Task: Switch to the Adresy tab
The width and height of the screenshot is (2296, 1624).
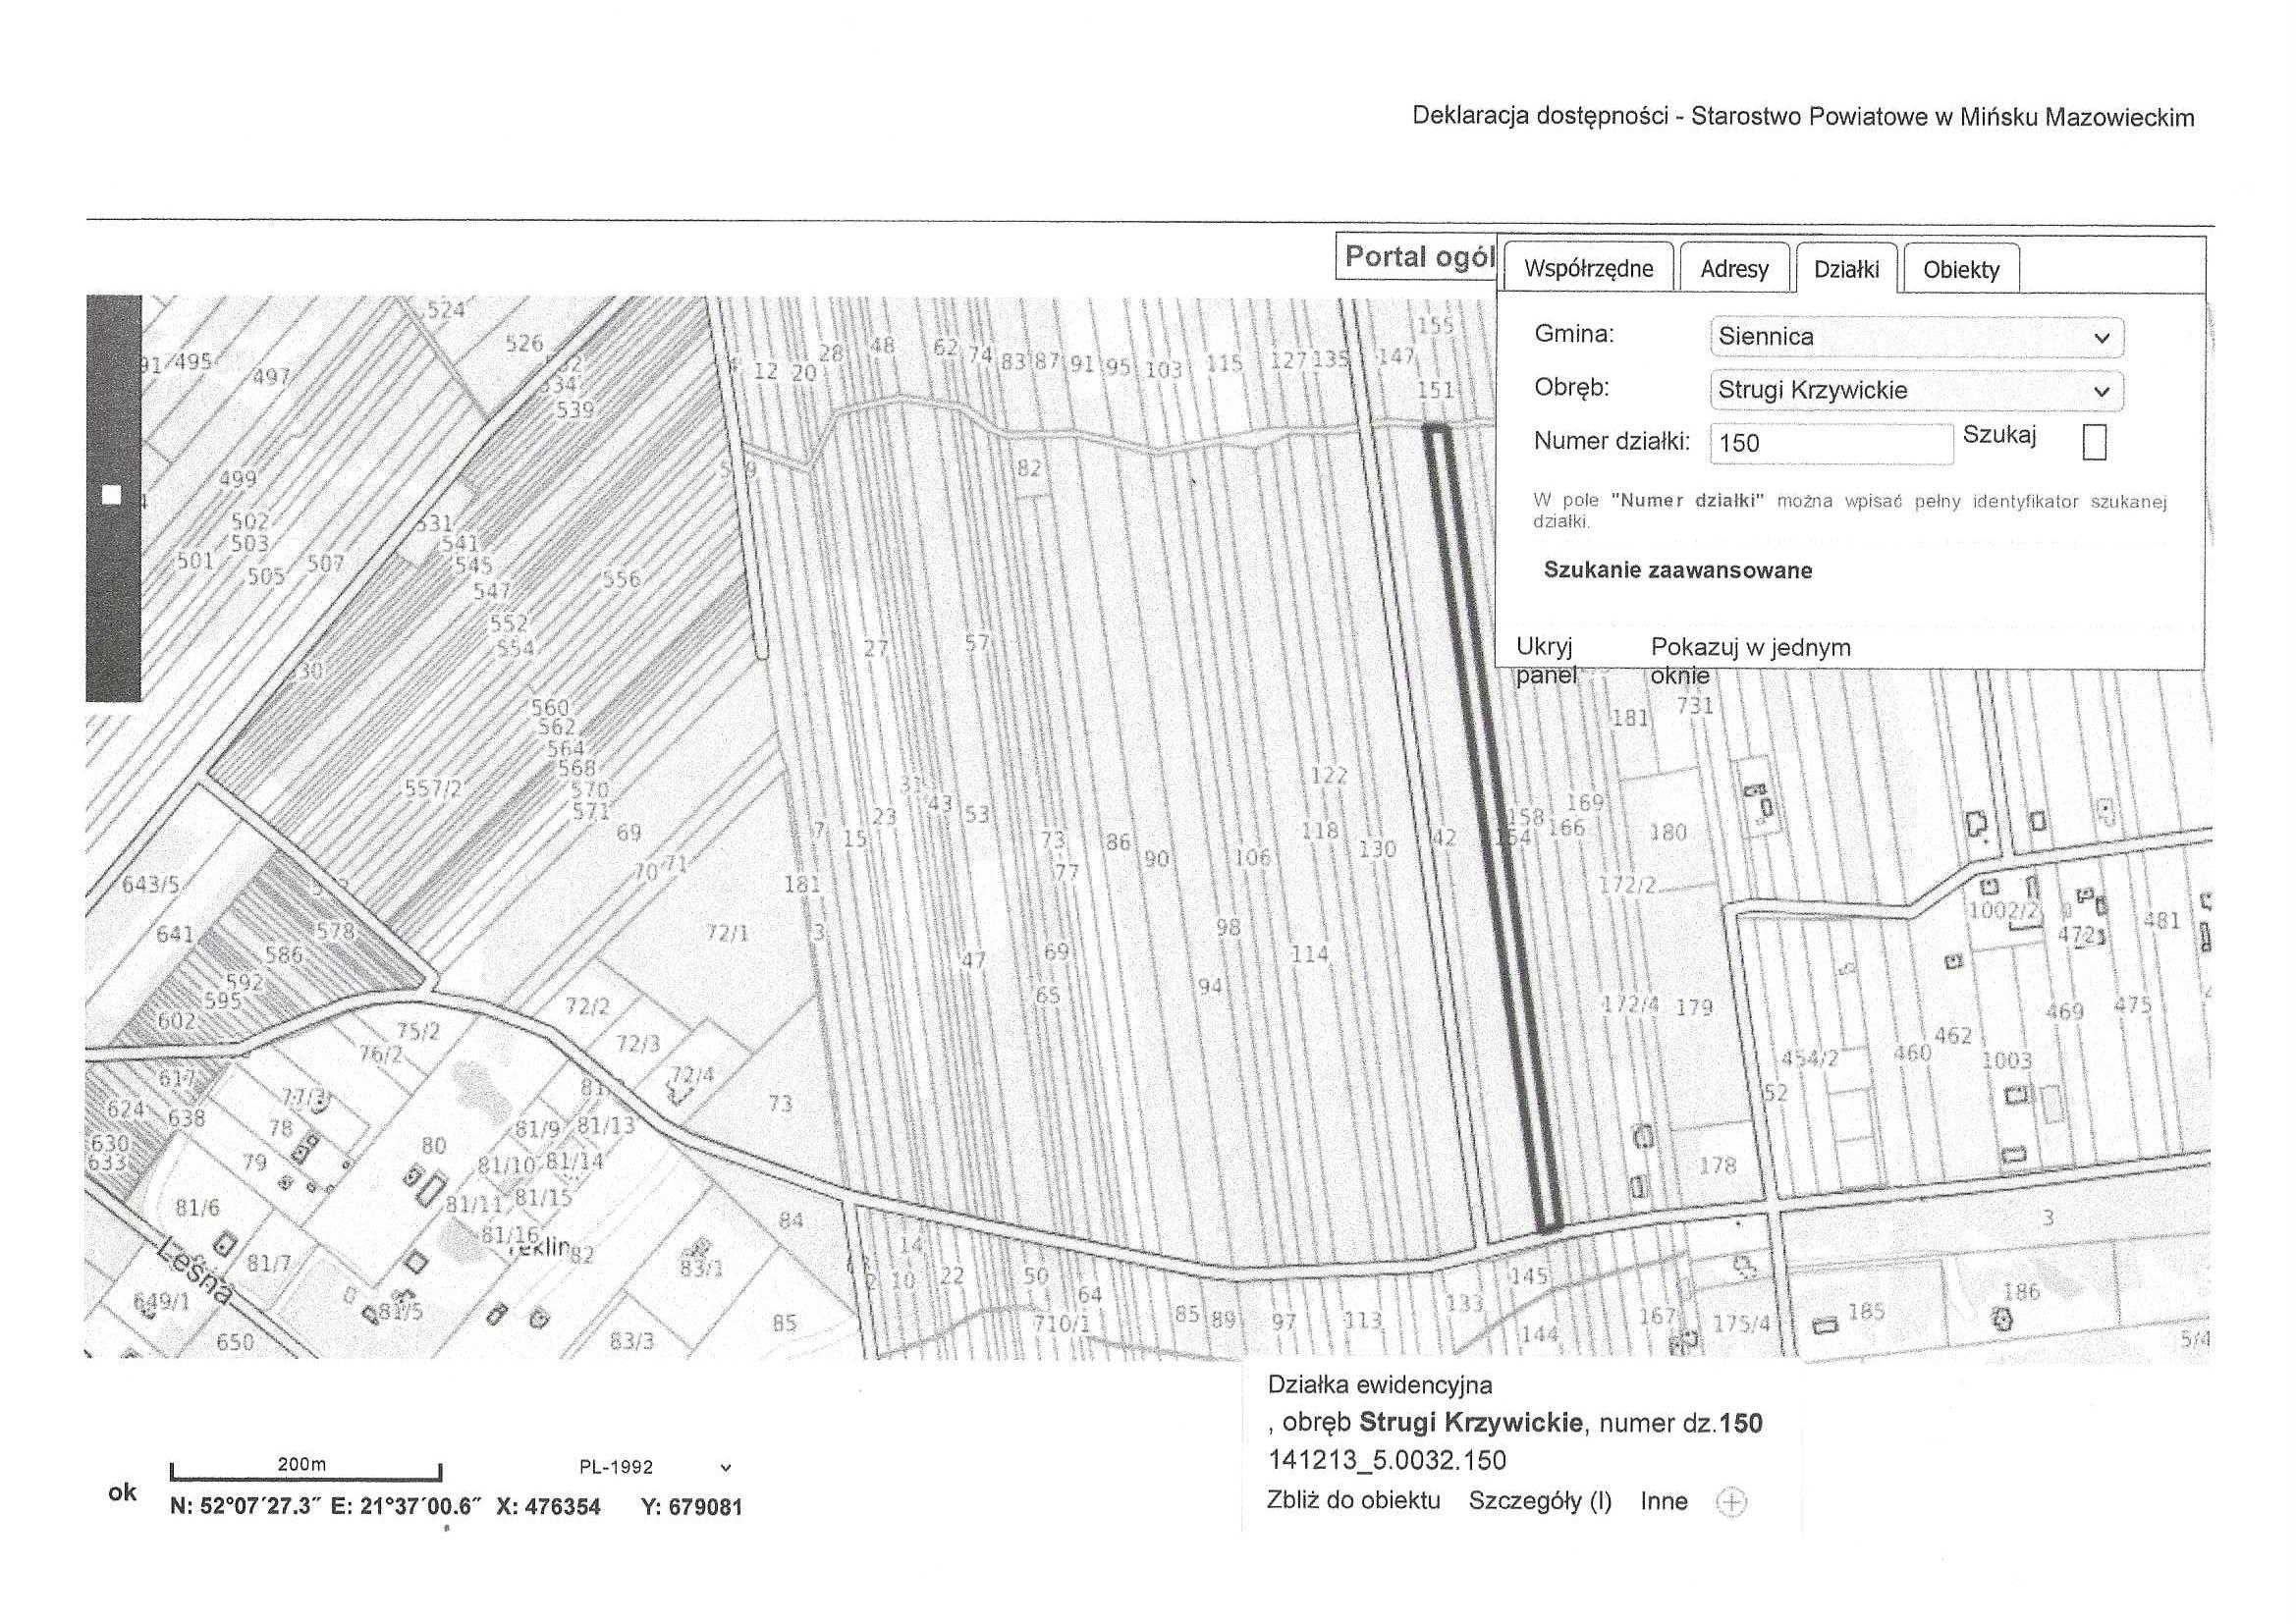Action: tap(1734, 268)
